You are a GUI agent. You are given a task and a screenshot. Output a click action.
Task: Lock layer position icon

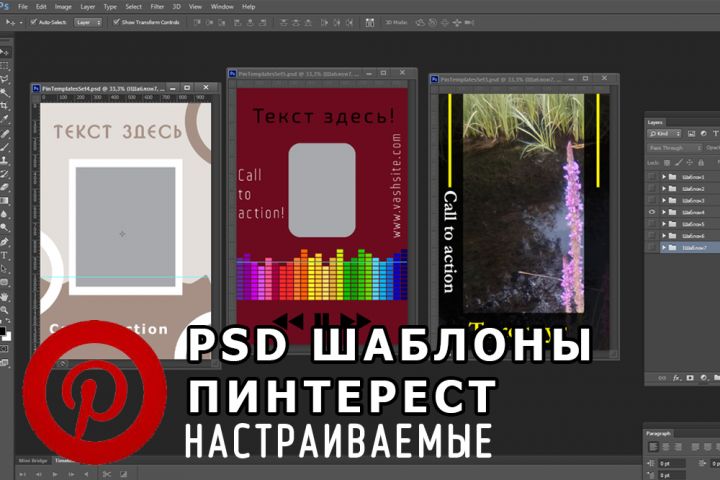click(690, 163)
